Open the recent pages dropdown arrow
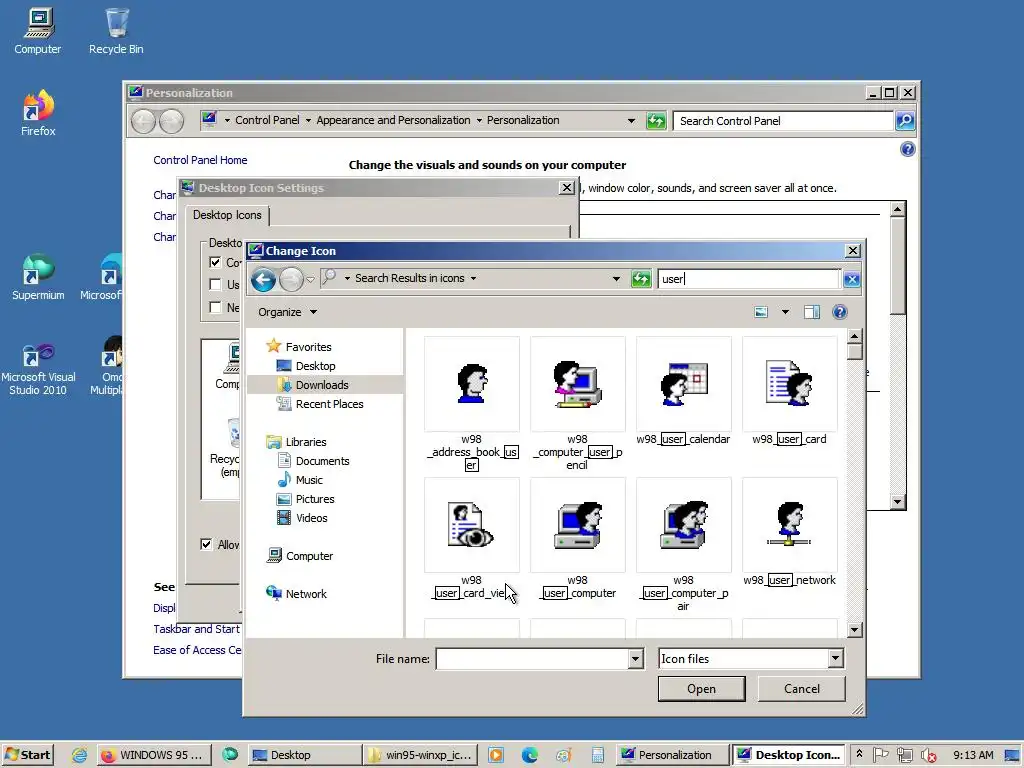This screenshot has width=1024, height=768. [311, 280]
